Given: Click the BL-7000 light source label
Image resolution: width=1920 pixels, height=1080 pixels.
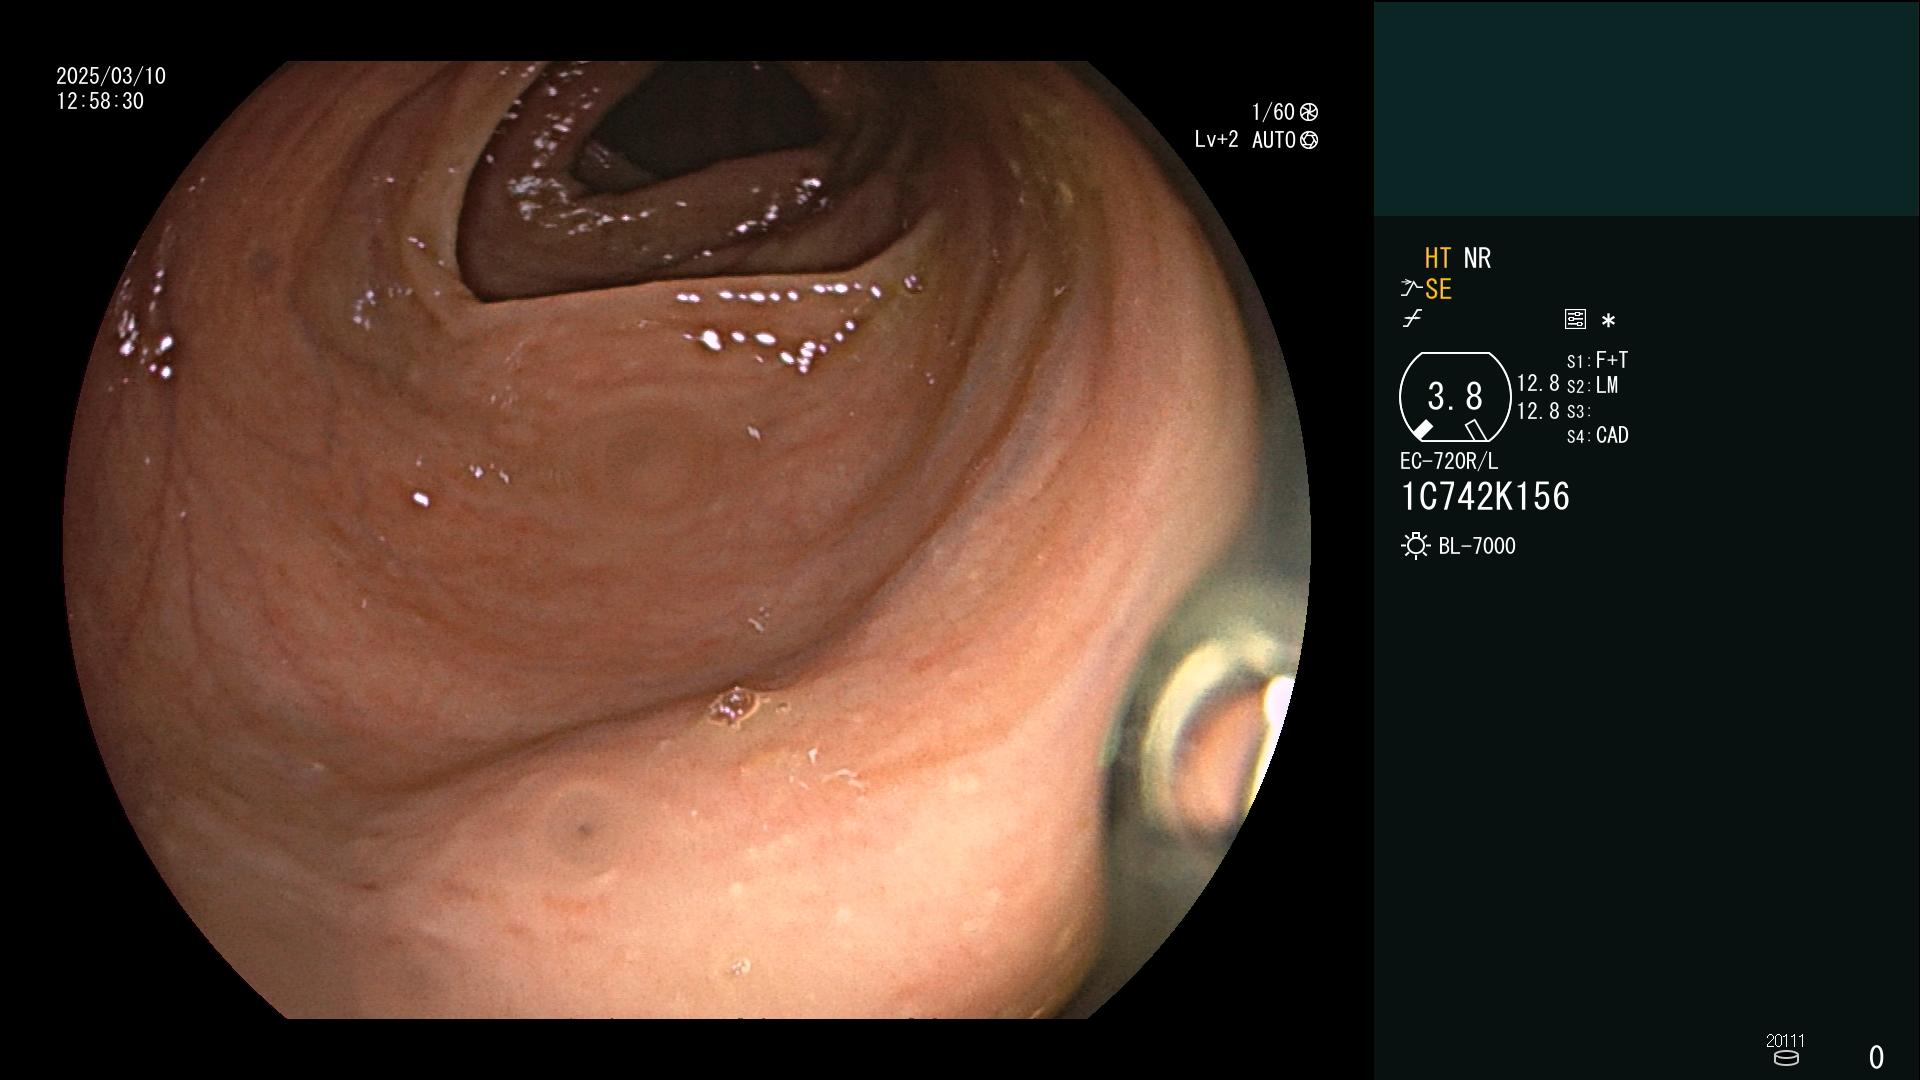Looking at the screenshot, I should pos(1477,546).
